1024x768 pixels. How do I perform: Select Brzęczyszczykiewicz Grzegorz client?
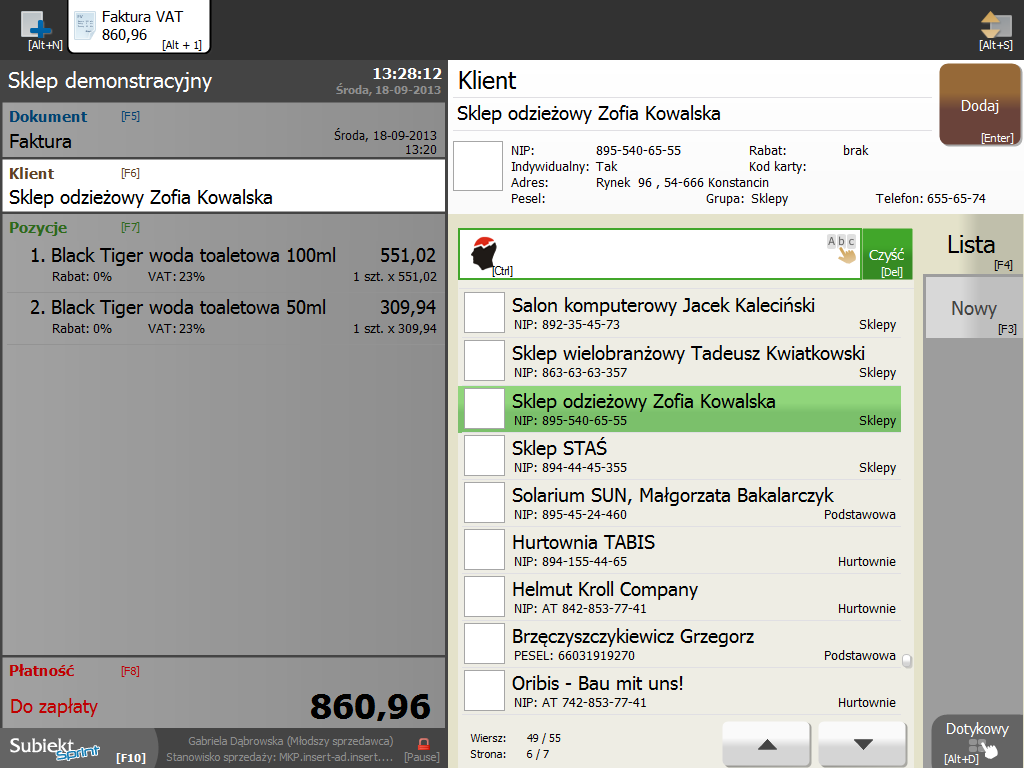click(x=680, y=644)
